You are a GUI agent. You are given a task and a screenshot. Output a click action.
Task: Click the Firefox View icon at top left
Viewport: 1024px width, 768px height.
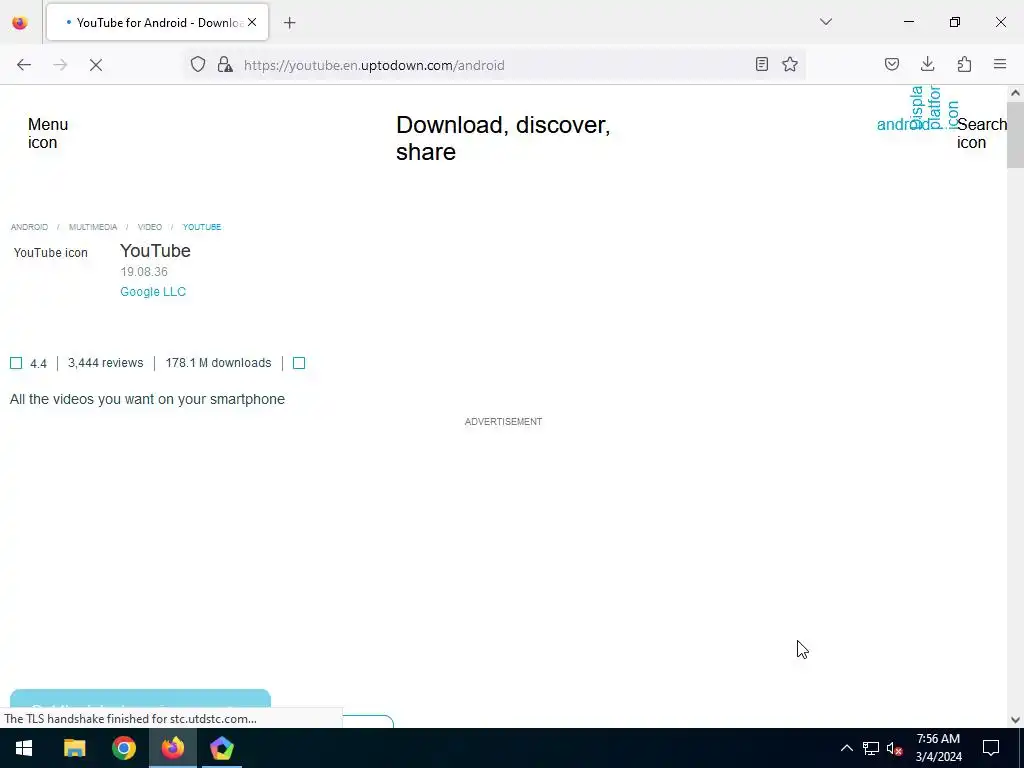pos(20,22)
